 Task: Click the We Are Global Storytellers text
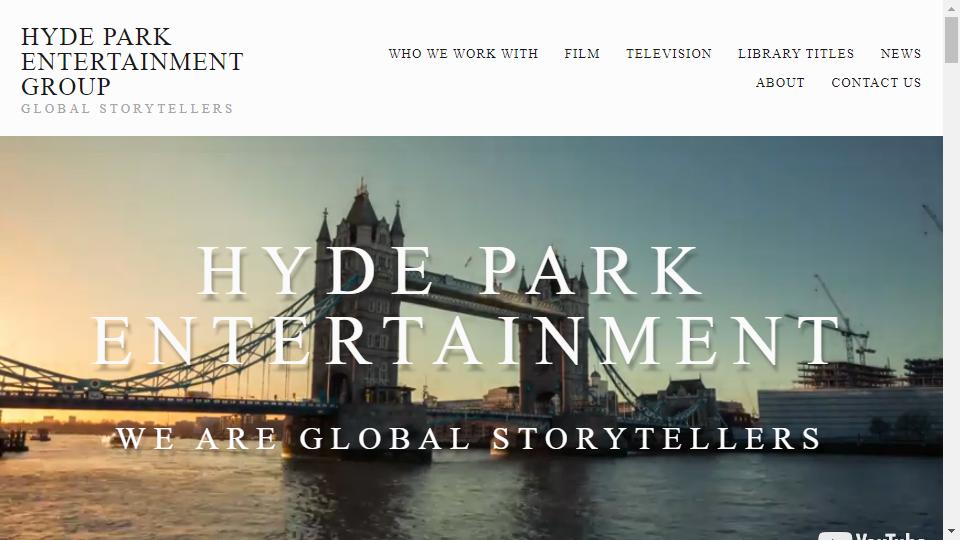tap(468, 438)
